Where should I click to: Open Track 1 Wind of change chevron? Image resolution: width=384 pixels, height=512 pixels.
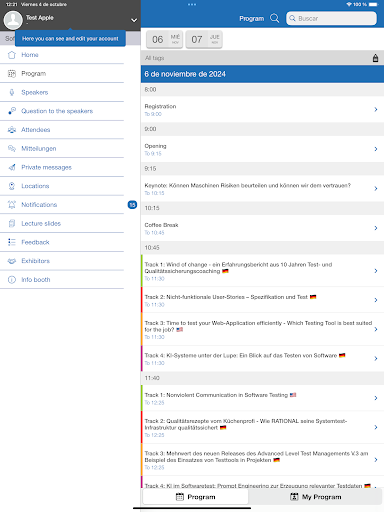click(x=376, y=271)
